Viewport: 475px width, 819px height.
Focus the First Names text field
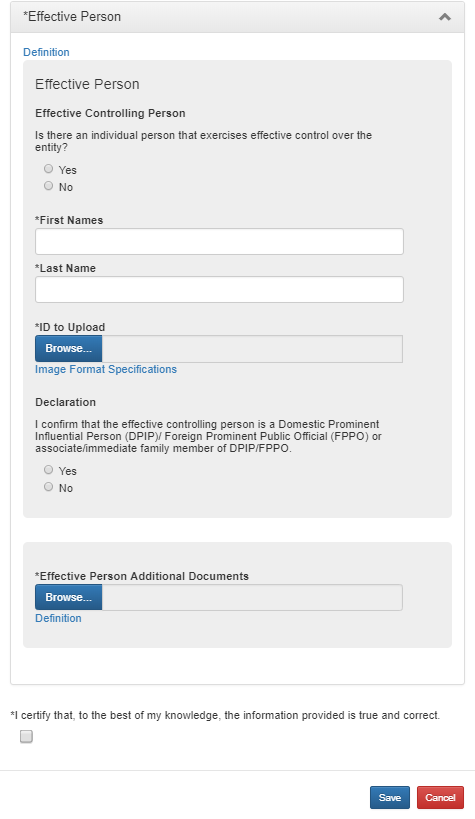(219, 242)
